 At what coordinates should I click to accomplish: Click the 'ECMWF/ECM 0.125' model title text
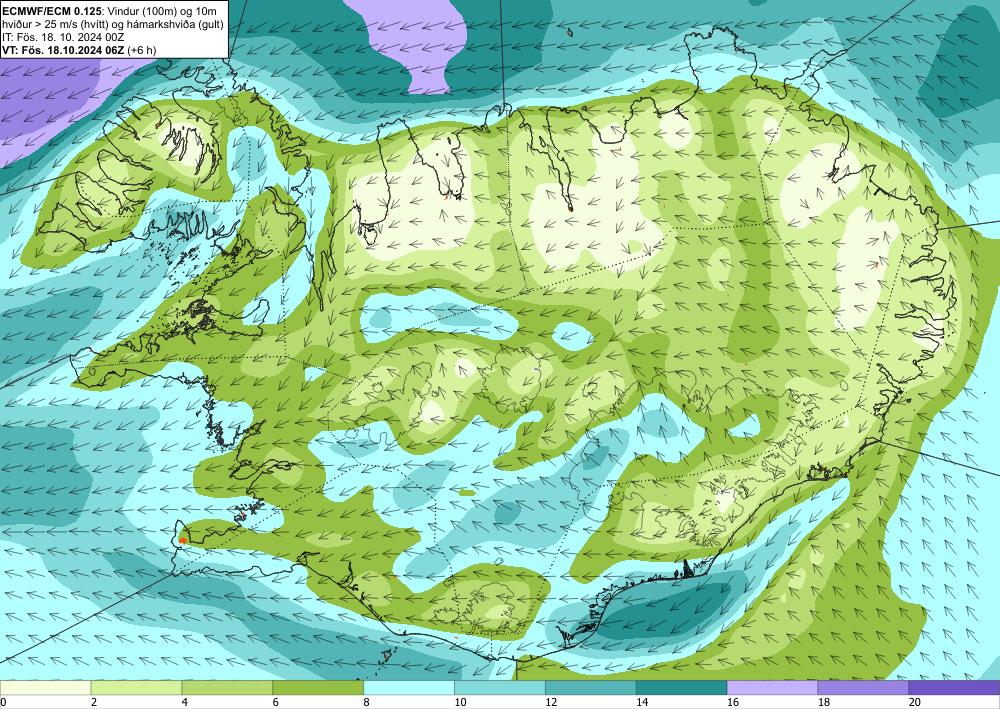(52, 11)
